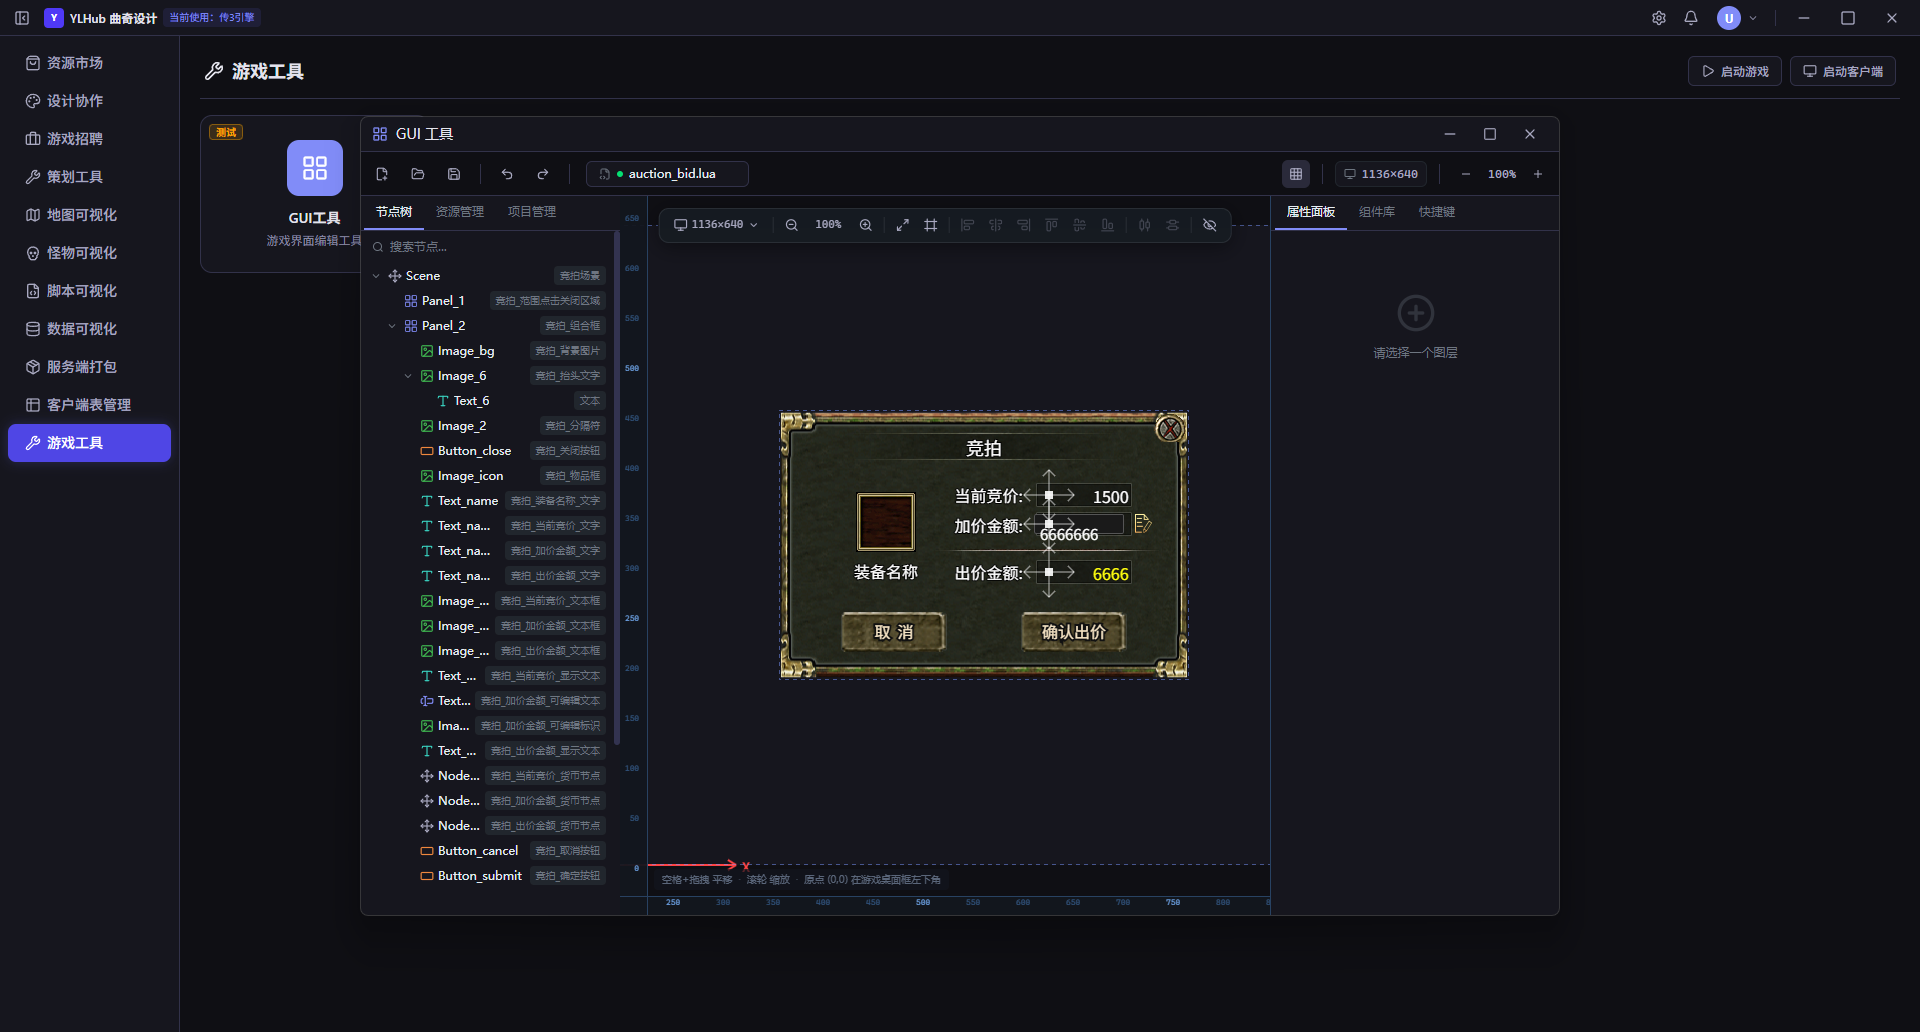Increase zoom with the plus next to 100%
This screenshot has height=1032, width=1920.
[x=1538, y=174]
